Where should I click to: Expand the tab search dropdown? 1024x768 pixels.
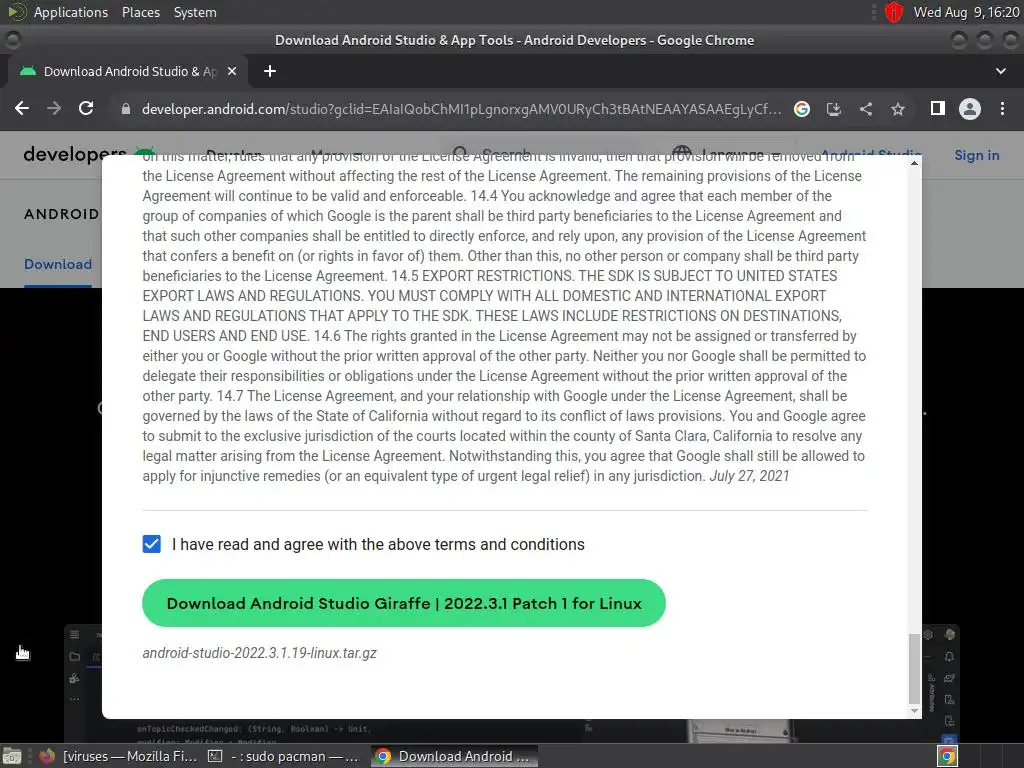(1001, 71)
